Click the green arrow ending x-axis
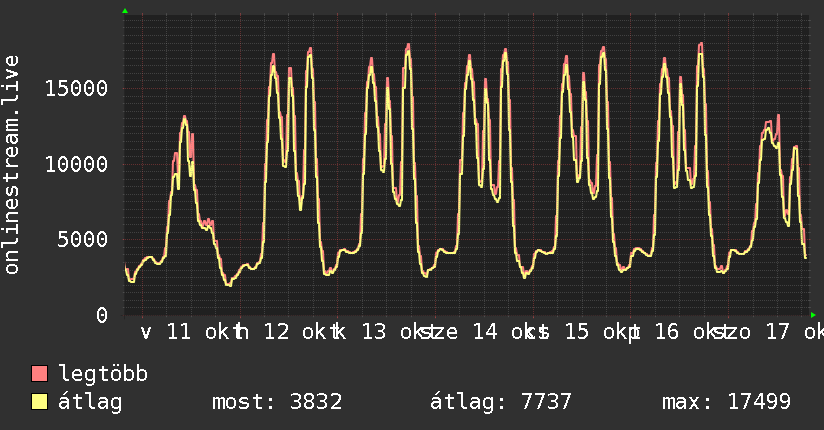This screenshot has width=824, height=430. 813,315
